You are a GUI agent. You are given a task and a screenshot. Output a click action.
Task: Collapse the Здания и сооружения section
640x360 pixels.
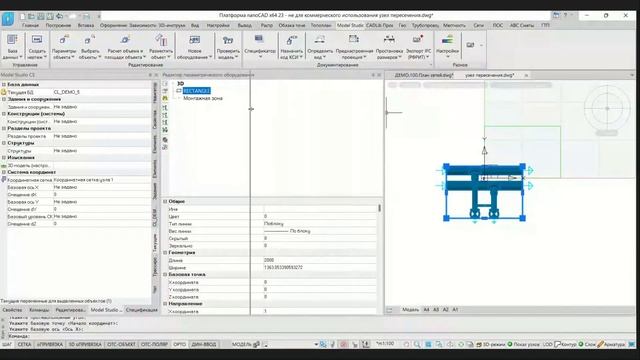(4, 99)
